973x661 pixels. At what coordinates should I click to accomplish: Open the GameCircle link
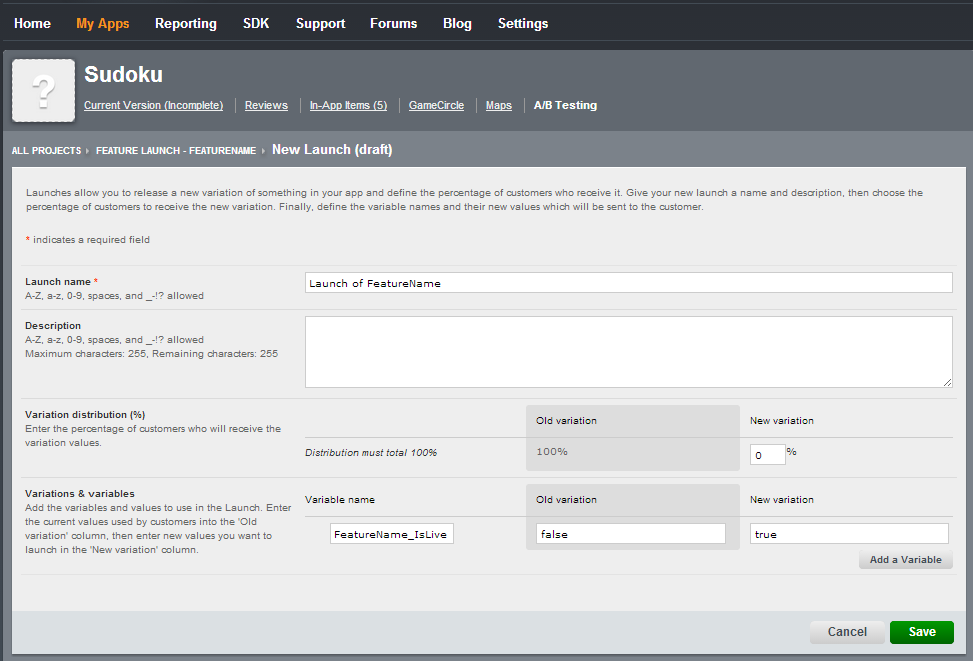[x=436, y=105]
